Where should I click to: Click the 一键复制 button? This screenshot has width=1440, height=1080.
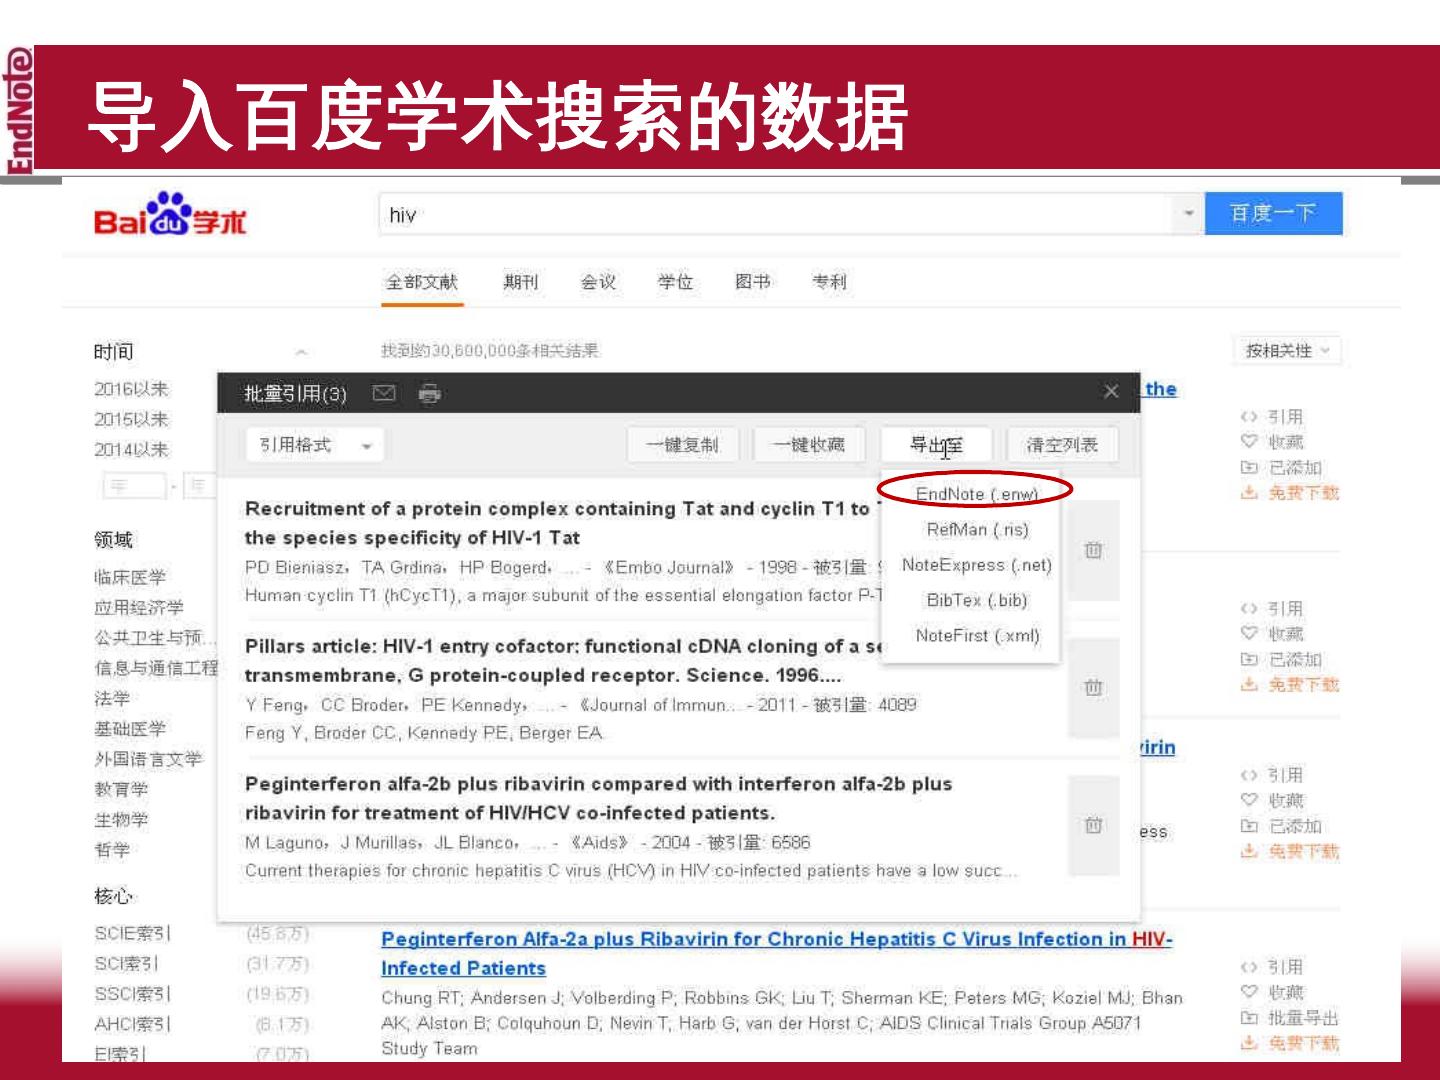click(682, 445)
